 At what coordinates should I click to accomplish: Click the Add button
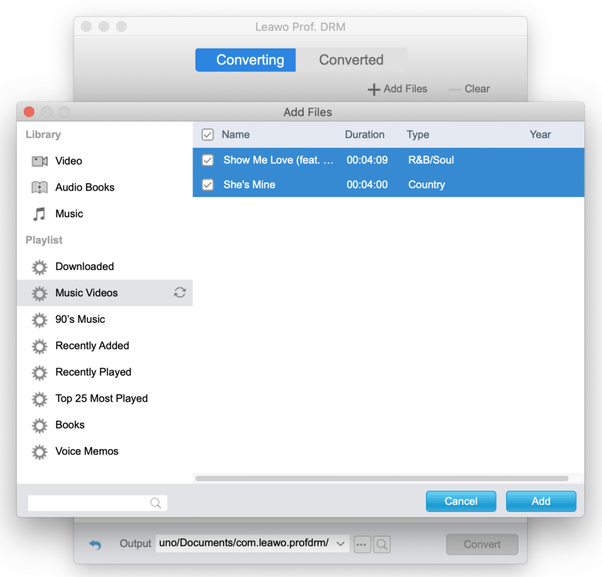click(x=541, y=501)
